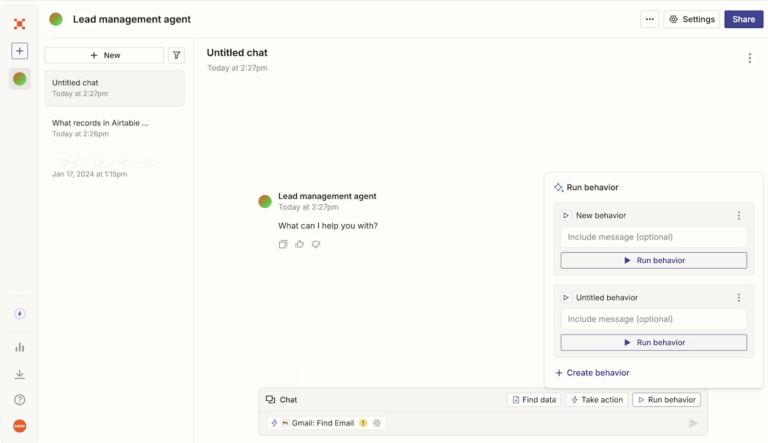
Task: Open the Zapier home logo icon
Action: (x=20, y=24)
